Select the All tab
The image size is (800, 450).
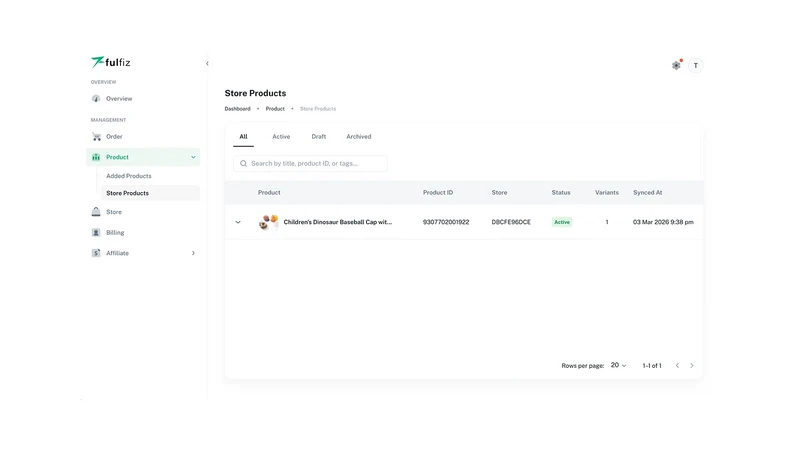click(243, 137)
